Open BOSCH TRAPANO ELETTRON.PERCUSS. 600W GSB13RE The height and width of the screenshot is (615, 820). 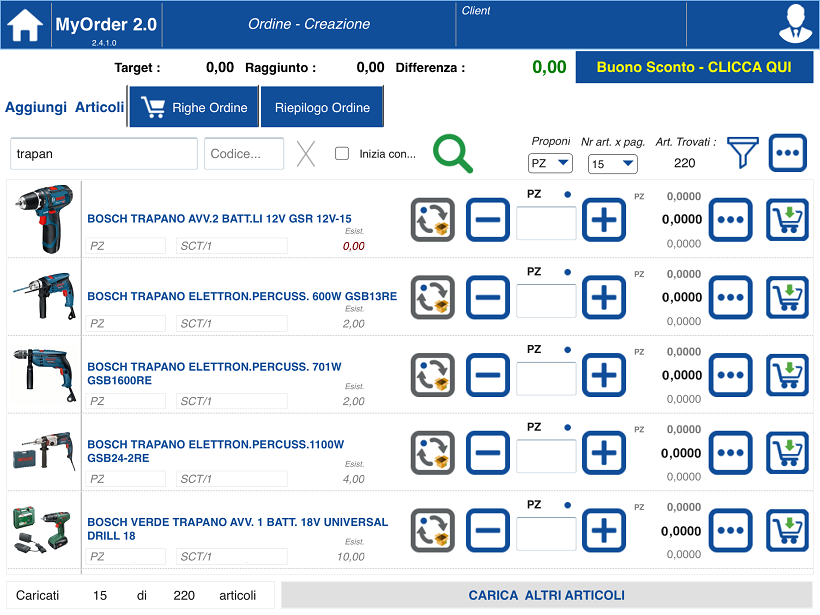242,296
